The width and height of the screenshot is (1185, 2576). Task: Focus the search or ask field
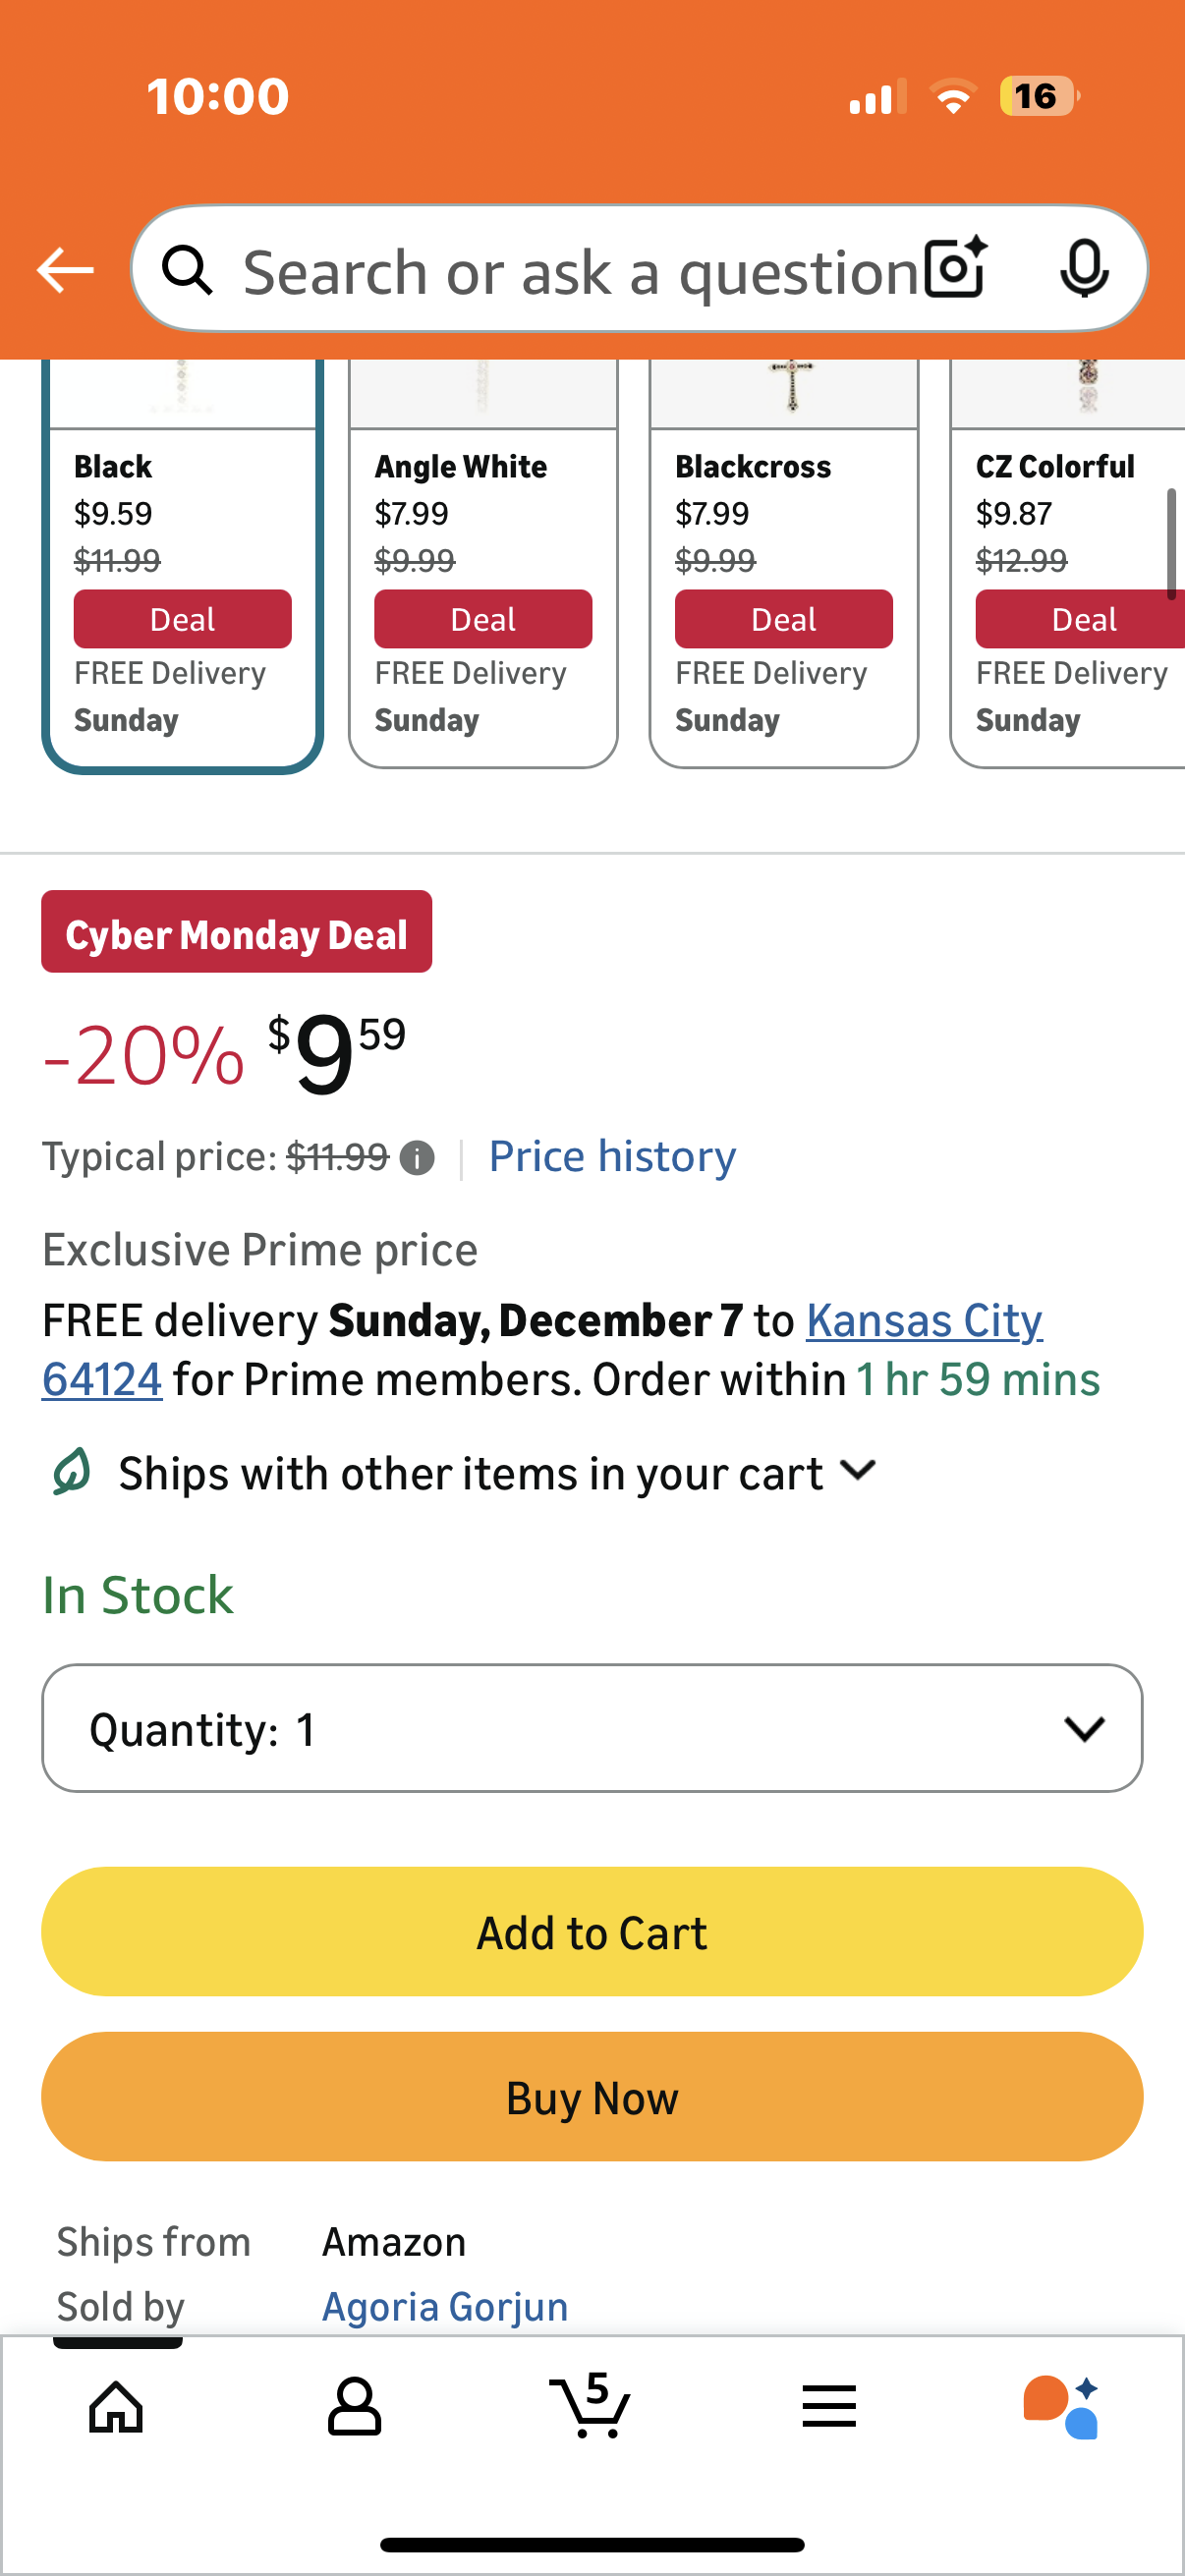click(580, 271)
